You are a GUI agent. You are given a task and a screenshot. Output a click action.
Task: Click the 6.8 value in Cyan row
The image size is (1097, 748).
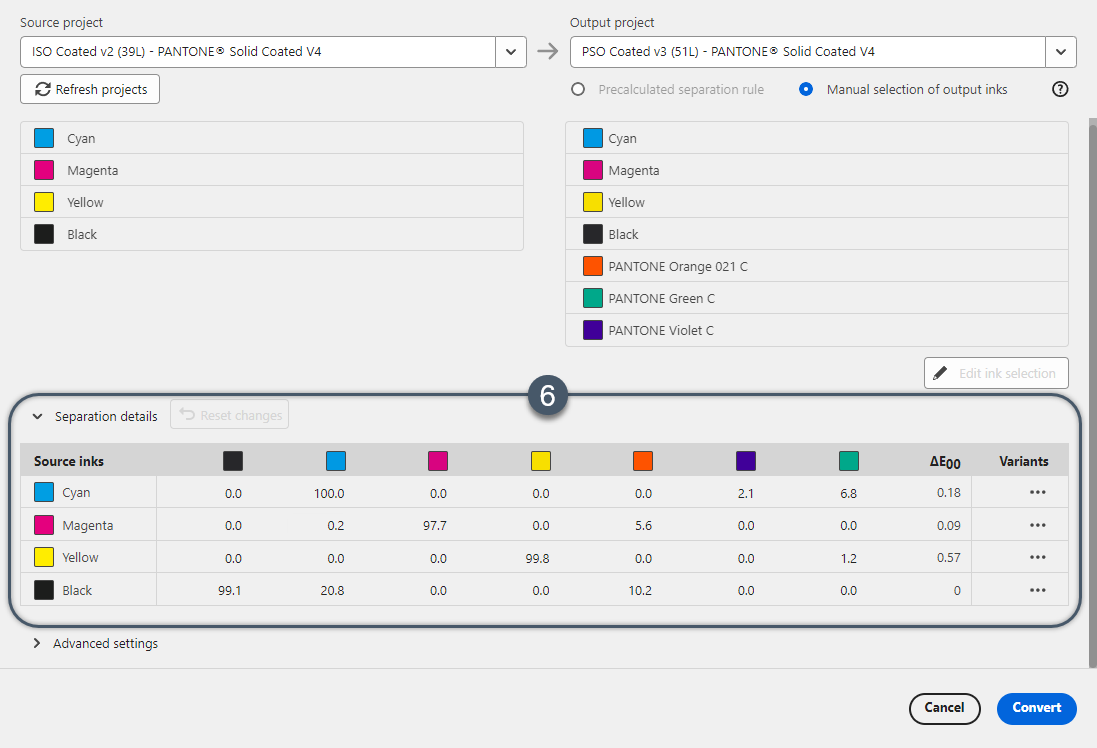point(849,493)
